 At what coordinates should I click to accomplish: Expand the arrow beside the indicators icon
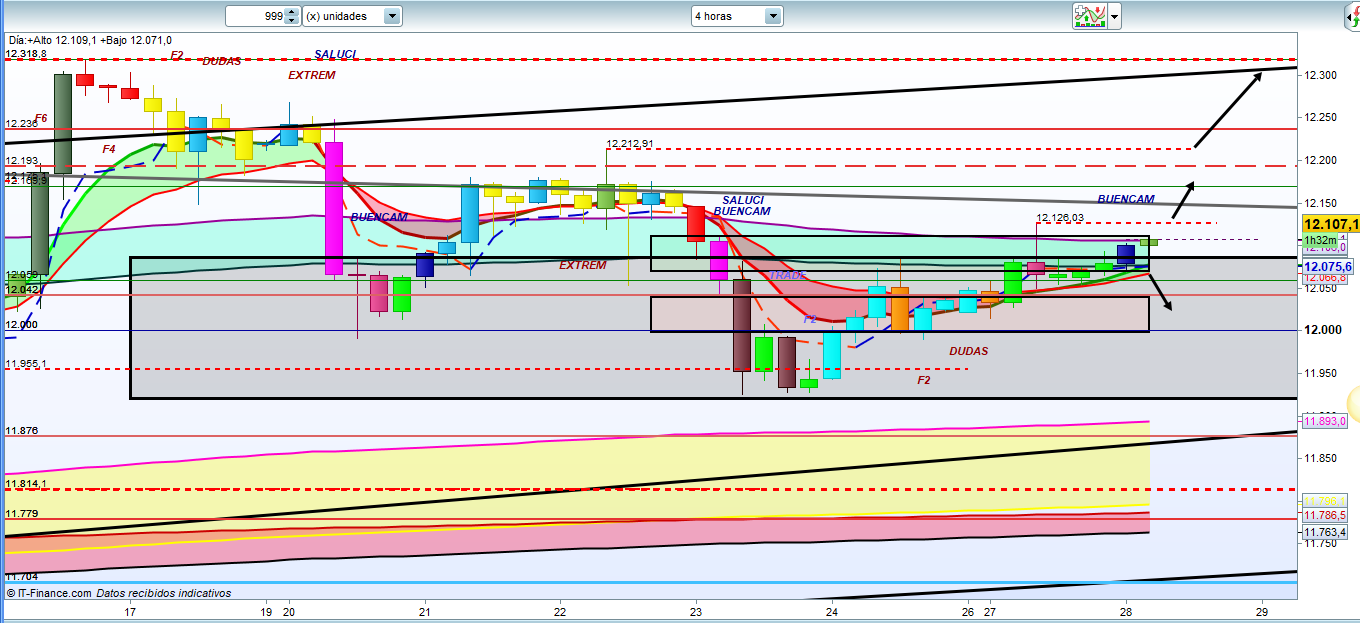[x=1114, y=17]
